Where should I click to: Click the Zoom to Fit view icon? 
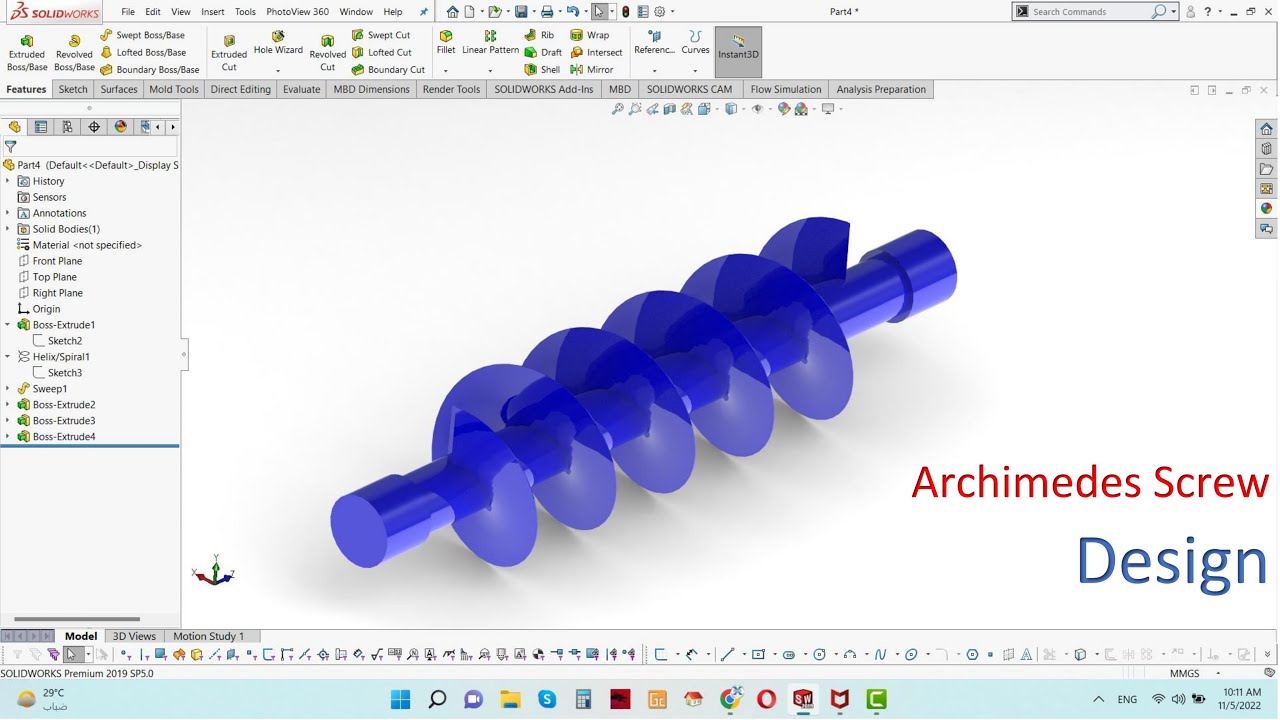click(618, 109)
